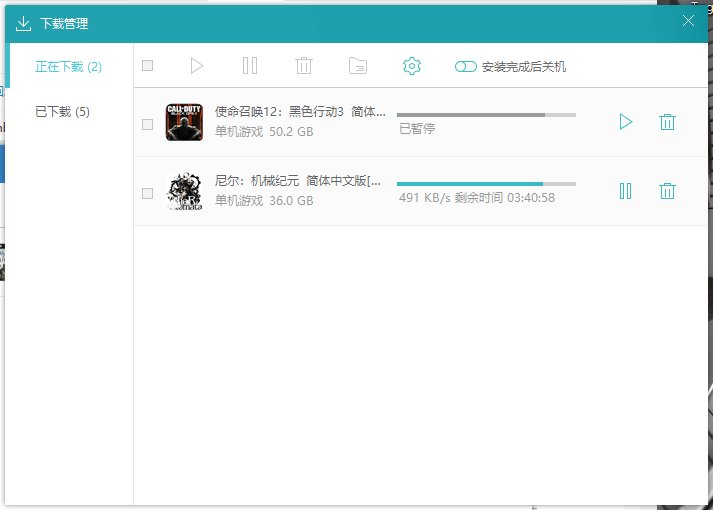
Task: Resume the 使命召唤12 download
Action: 626,122
